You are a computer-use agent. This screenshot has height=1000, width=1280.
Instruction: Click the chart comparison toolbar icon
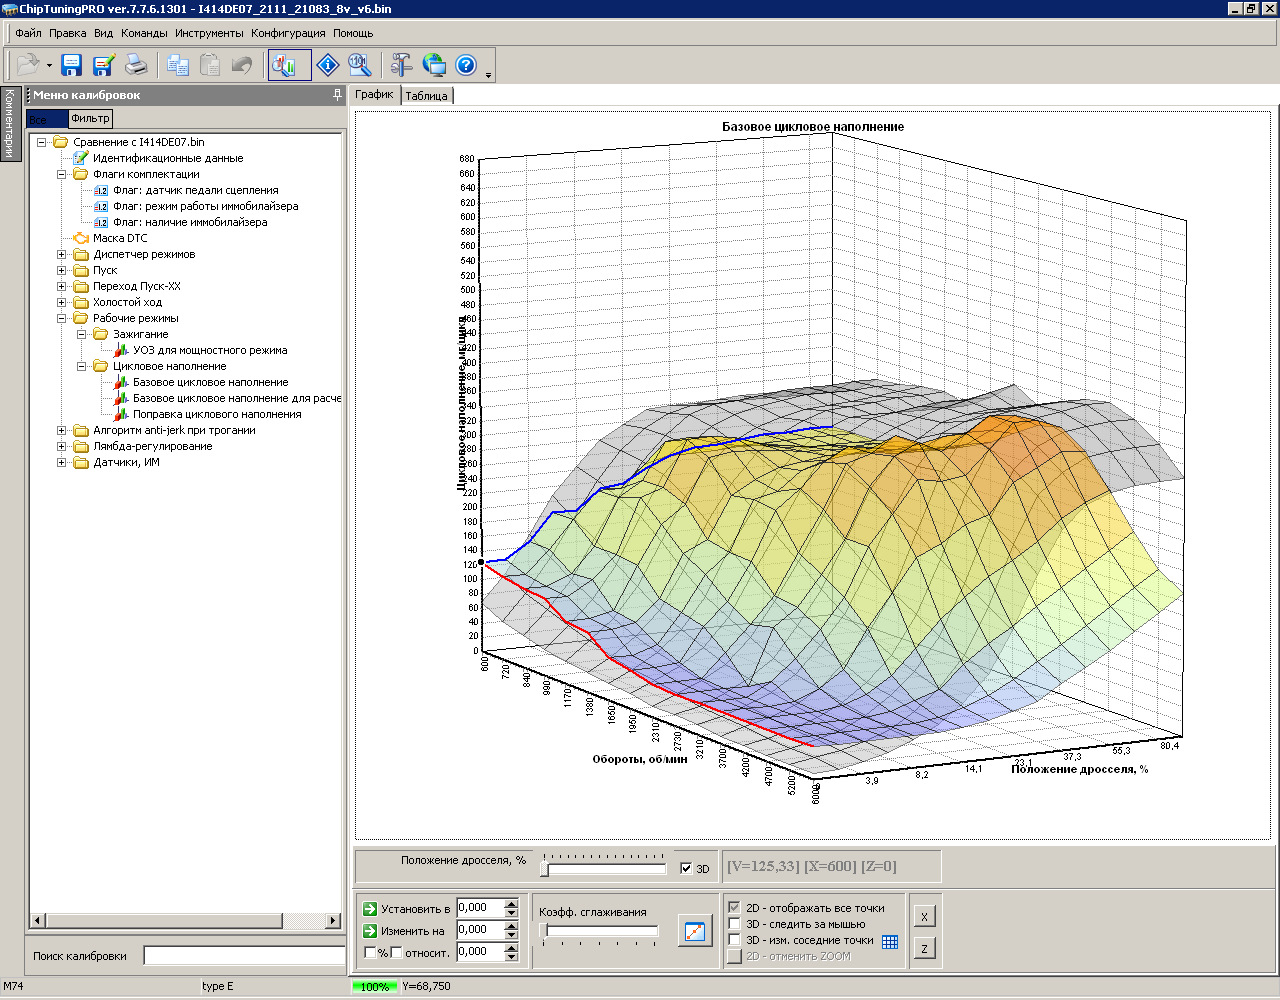pos(288,66)
